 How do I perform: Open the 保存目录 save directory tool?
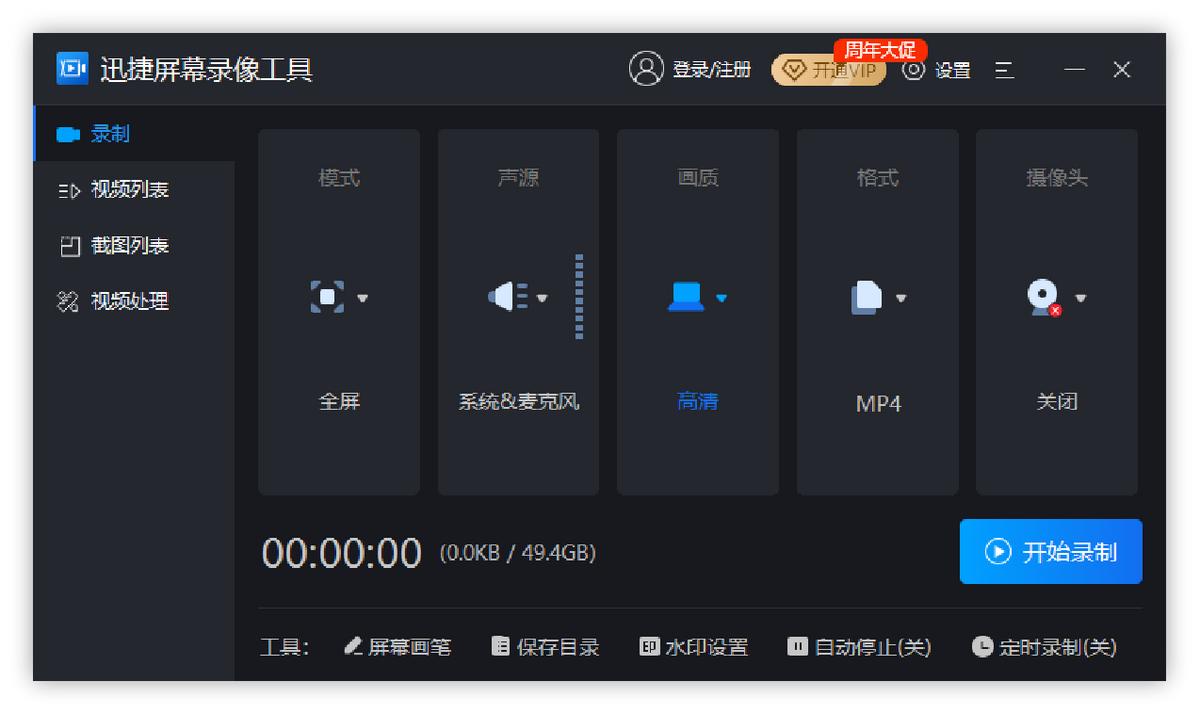[545, 647]
